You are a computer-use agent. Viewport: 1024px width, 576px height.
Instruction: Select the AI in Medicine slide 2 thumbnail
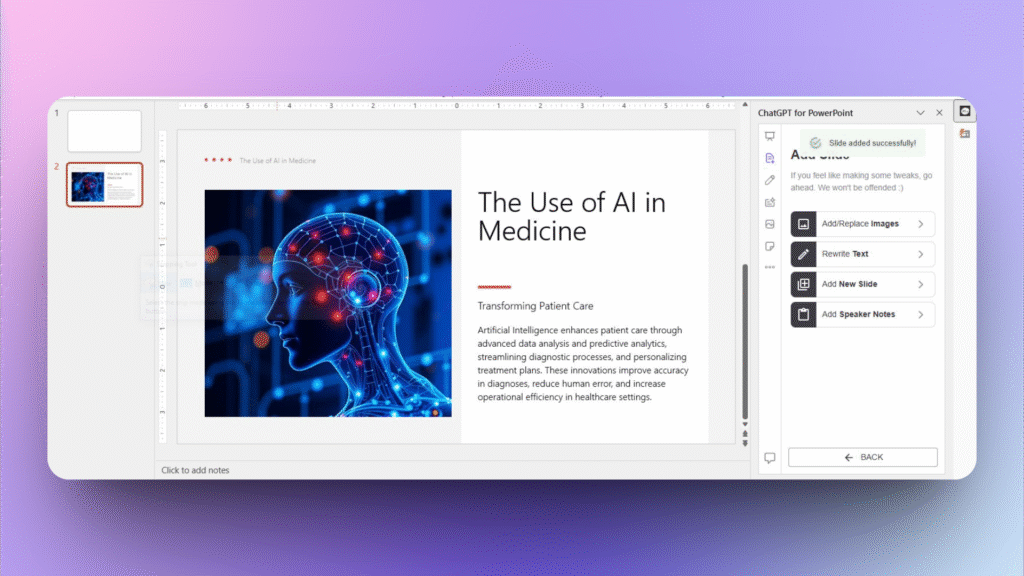[104, 184]
